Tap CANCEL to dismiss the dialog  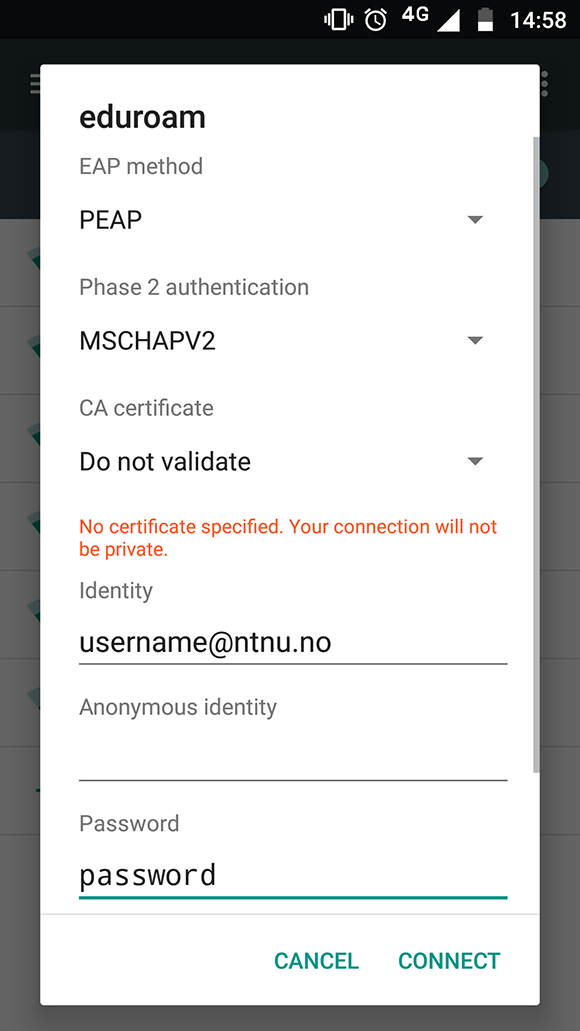click(x=316, y=961)
